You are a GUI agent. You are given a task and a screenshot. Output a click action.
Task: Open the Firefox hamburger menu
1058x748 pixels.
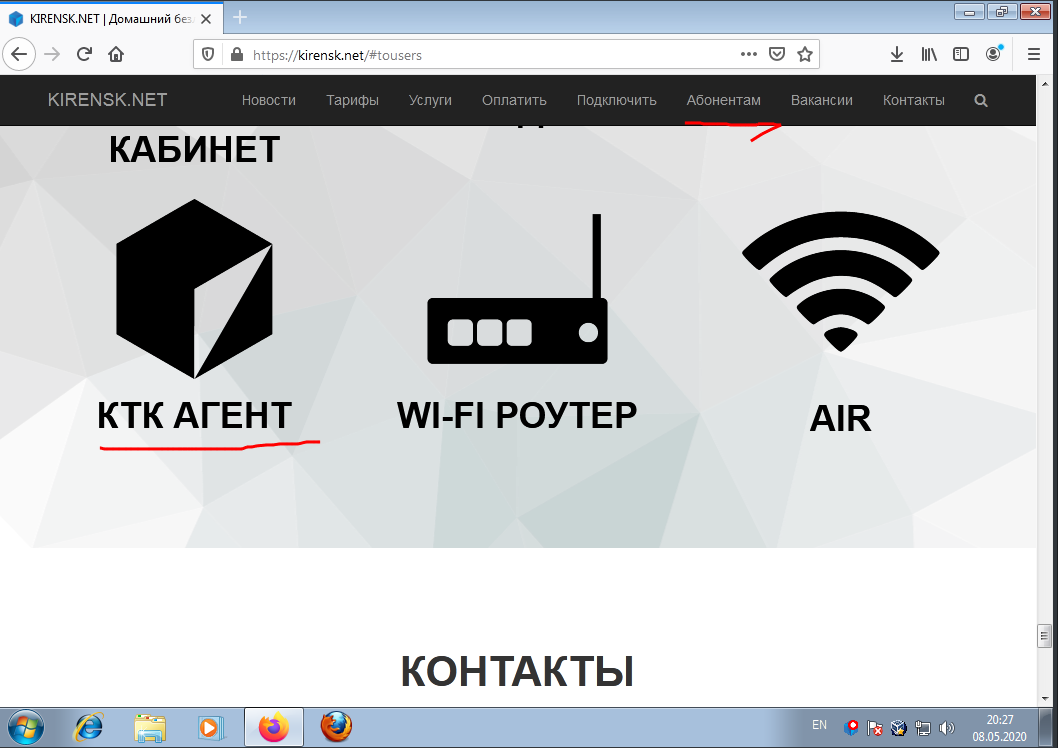pyautogui.click(x=1033, y=54)
